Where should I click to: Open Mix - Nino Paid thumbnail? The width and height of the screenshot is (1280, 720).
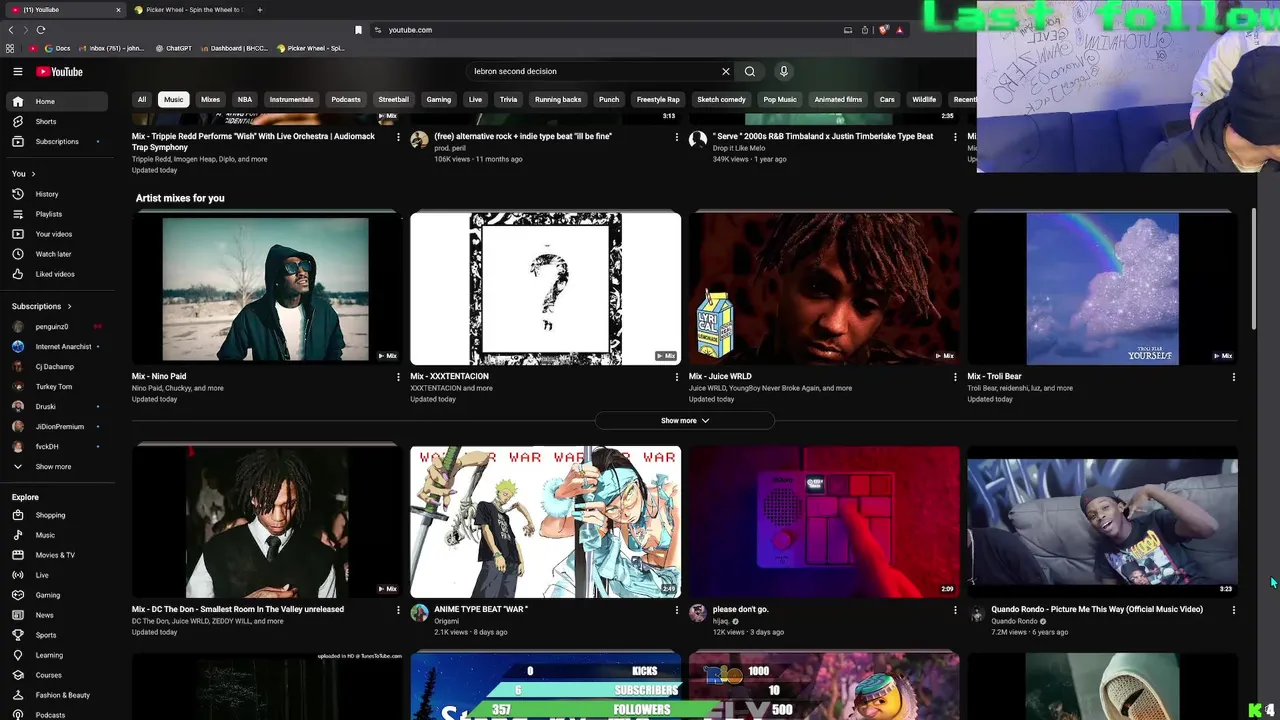point(266,289)
